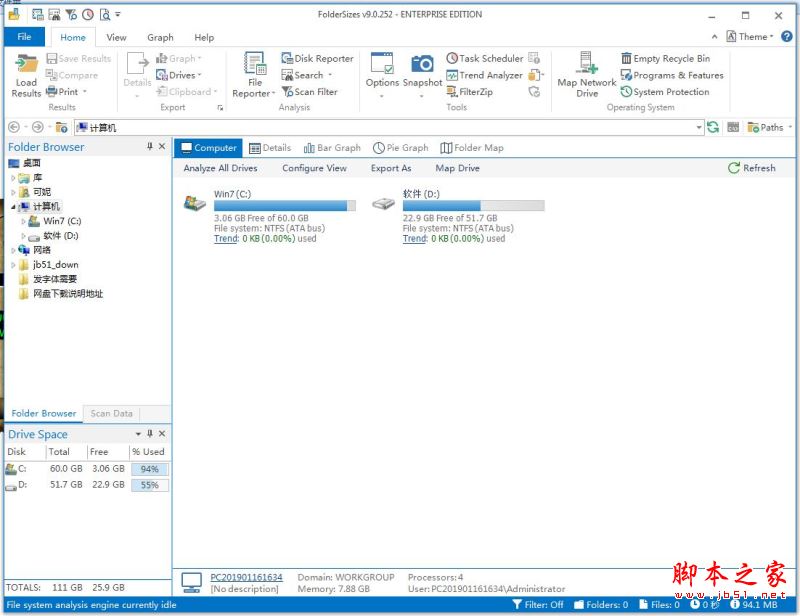The width and height of the screenshot is (800, 616).
Task: Open the Theme dropdown
Action: 750,37
